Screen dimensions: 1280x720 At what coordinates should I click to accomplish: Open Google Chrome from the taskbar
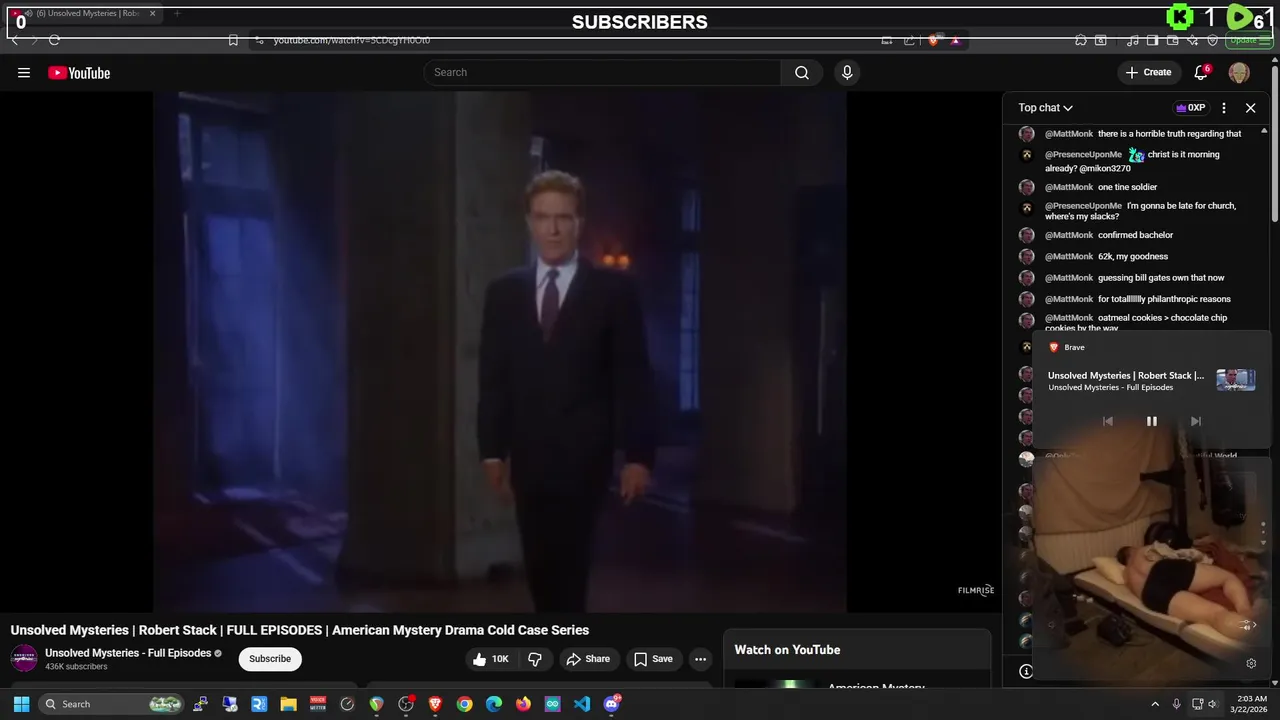(x=464, y=704)
